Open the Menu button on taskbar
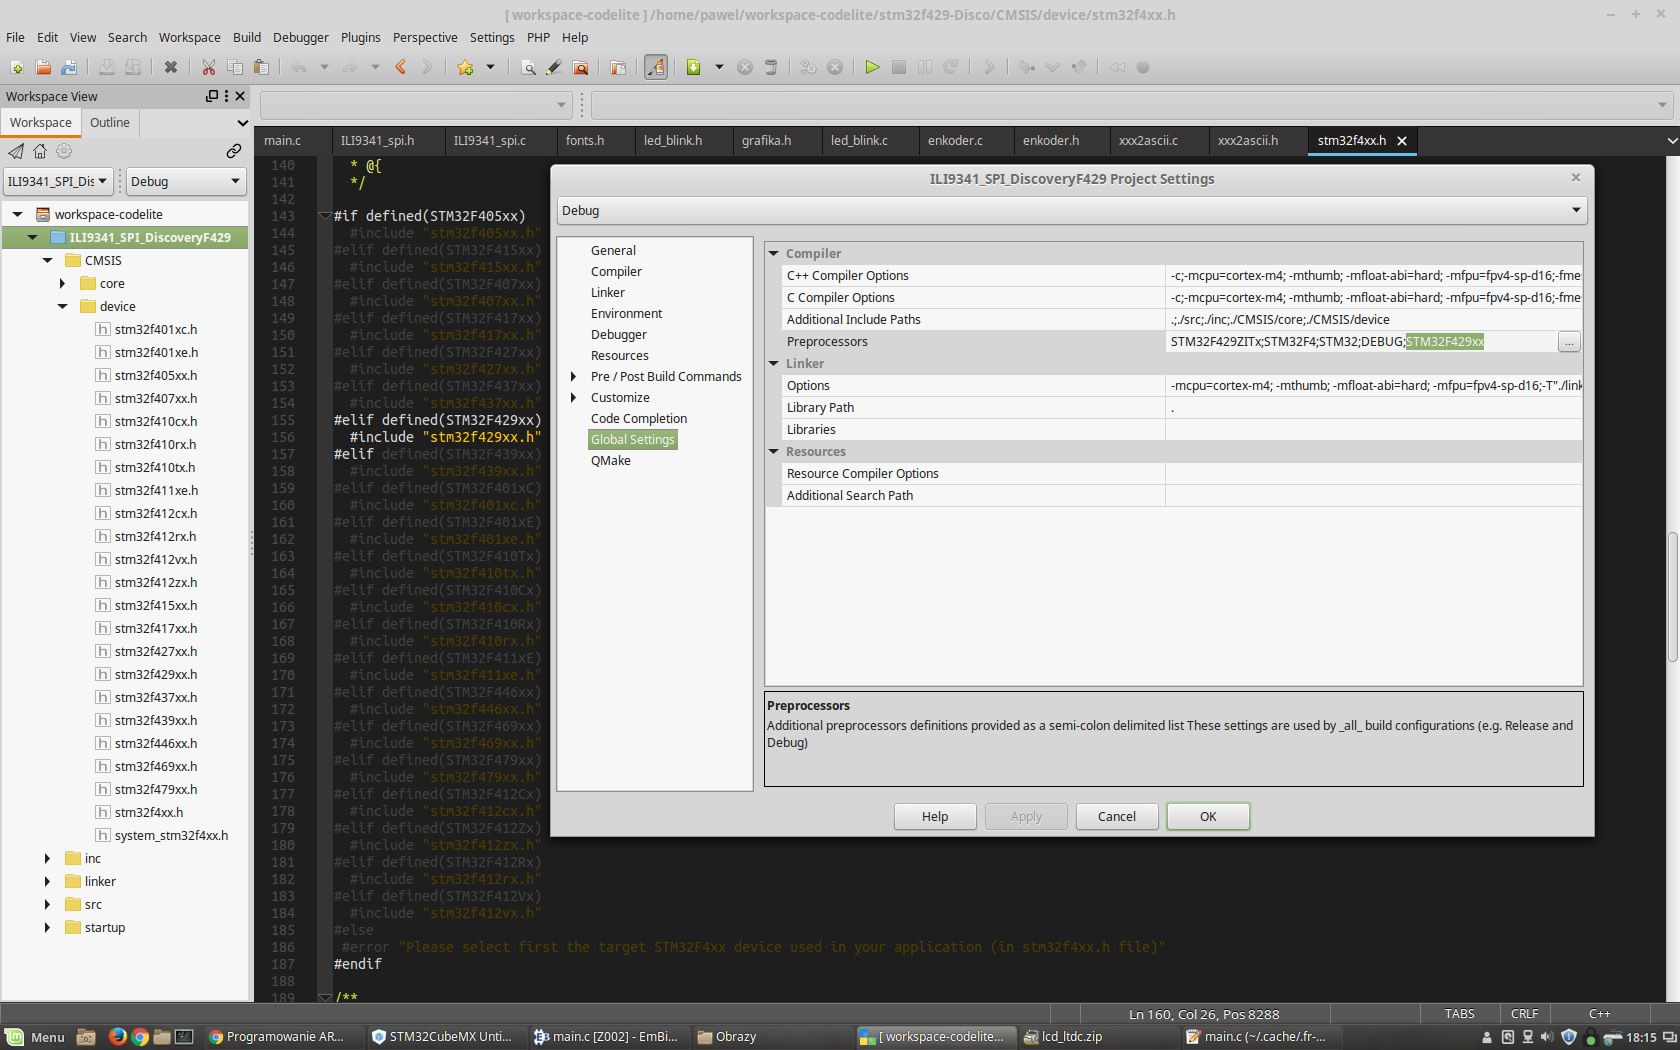 pos(36,1037)
